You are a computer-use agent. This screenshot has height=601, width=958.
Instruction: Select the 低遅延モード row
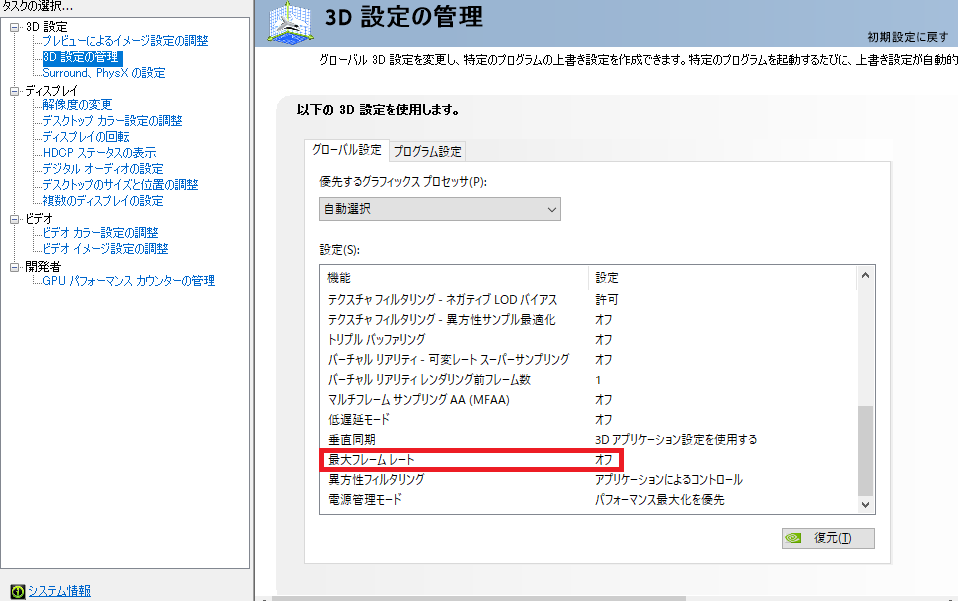(588, 420)
